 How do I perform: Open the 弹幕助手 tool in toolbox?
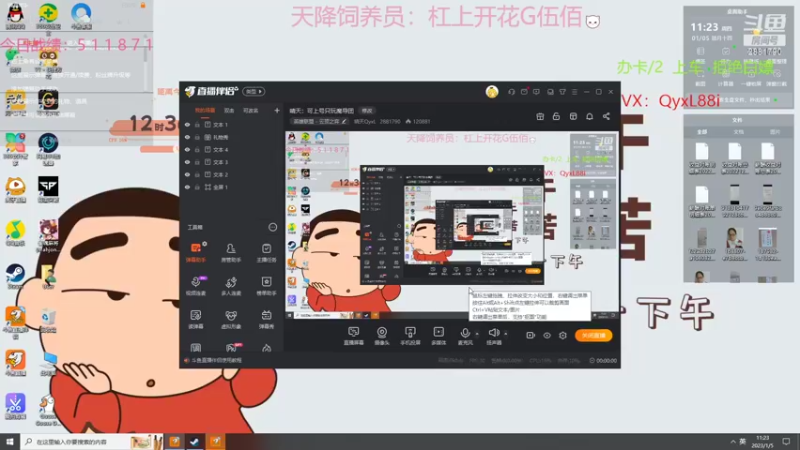point(195,253)
